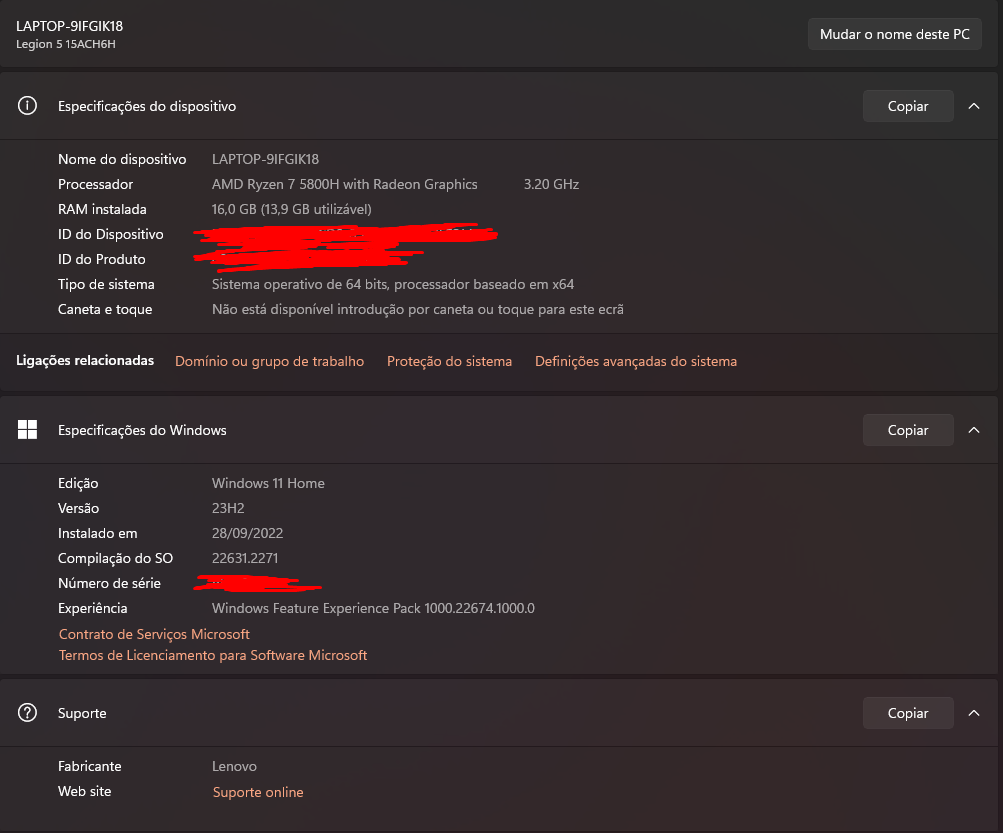Collapse the Especificações do Windows section chevron

[x=974, y=430]
